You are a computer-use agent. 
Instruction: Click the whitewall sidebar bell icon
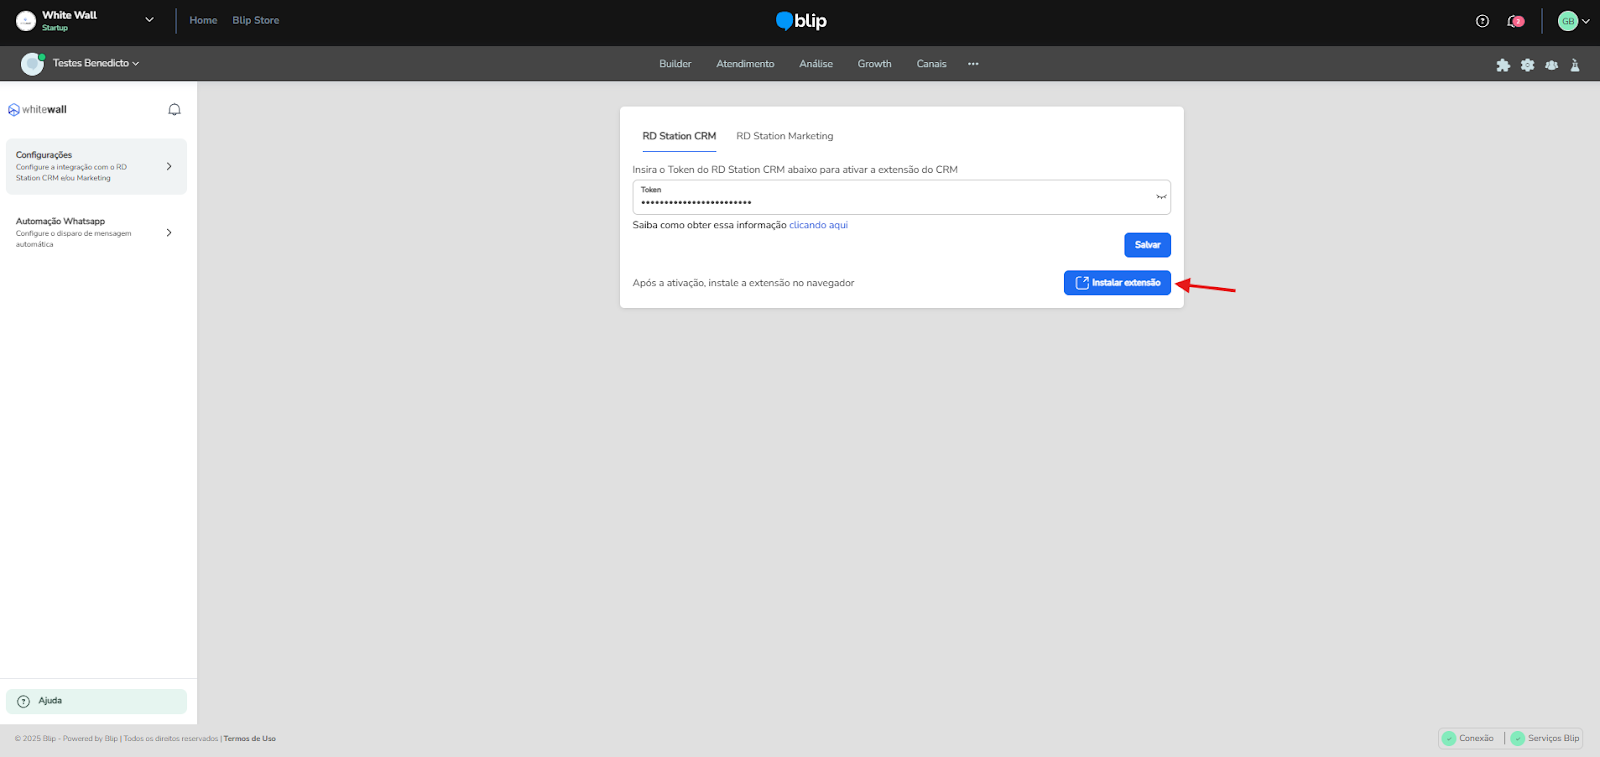[x=174, y=110]
